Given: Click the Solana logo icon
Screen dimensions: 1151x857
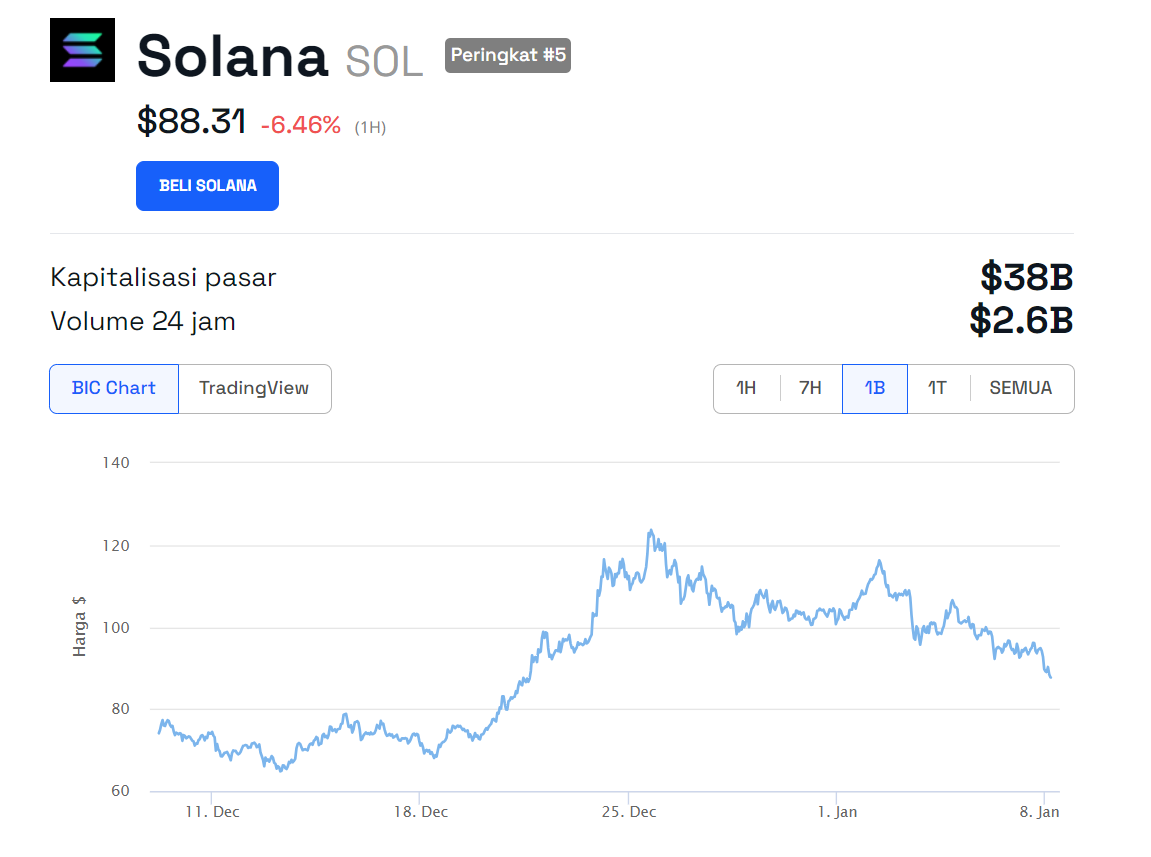Looking at the screenshot, I should pos(82,50).
